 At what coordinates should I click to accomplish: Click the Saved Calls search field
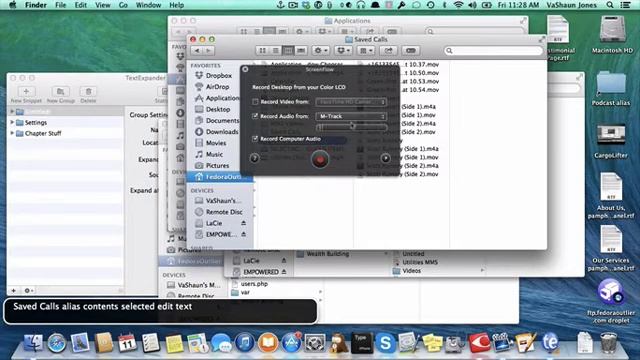click(493, 51)
